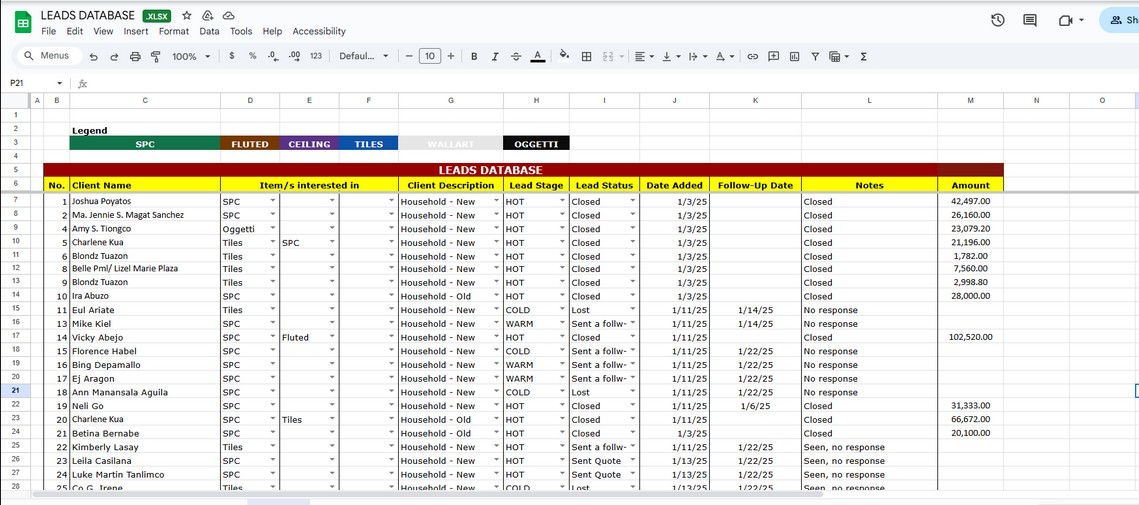Open filter views dropdown
The width and height of the screenshot is (1139, 505).
(839, 56)
